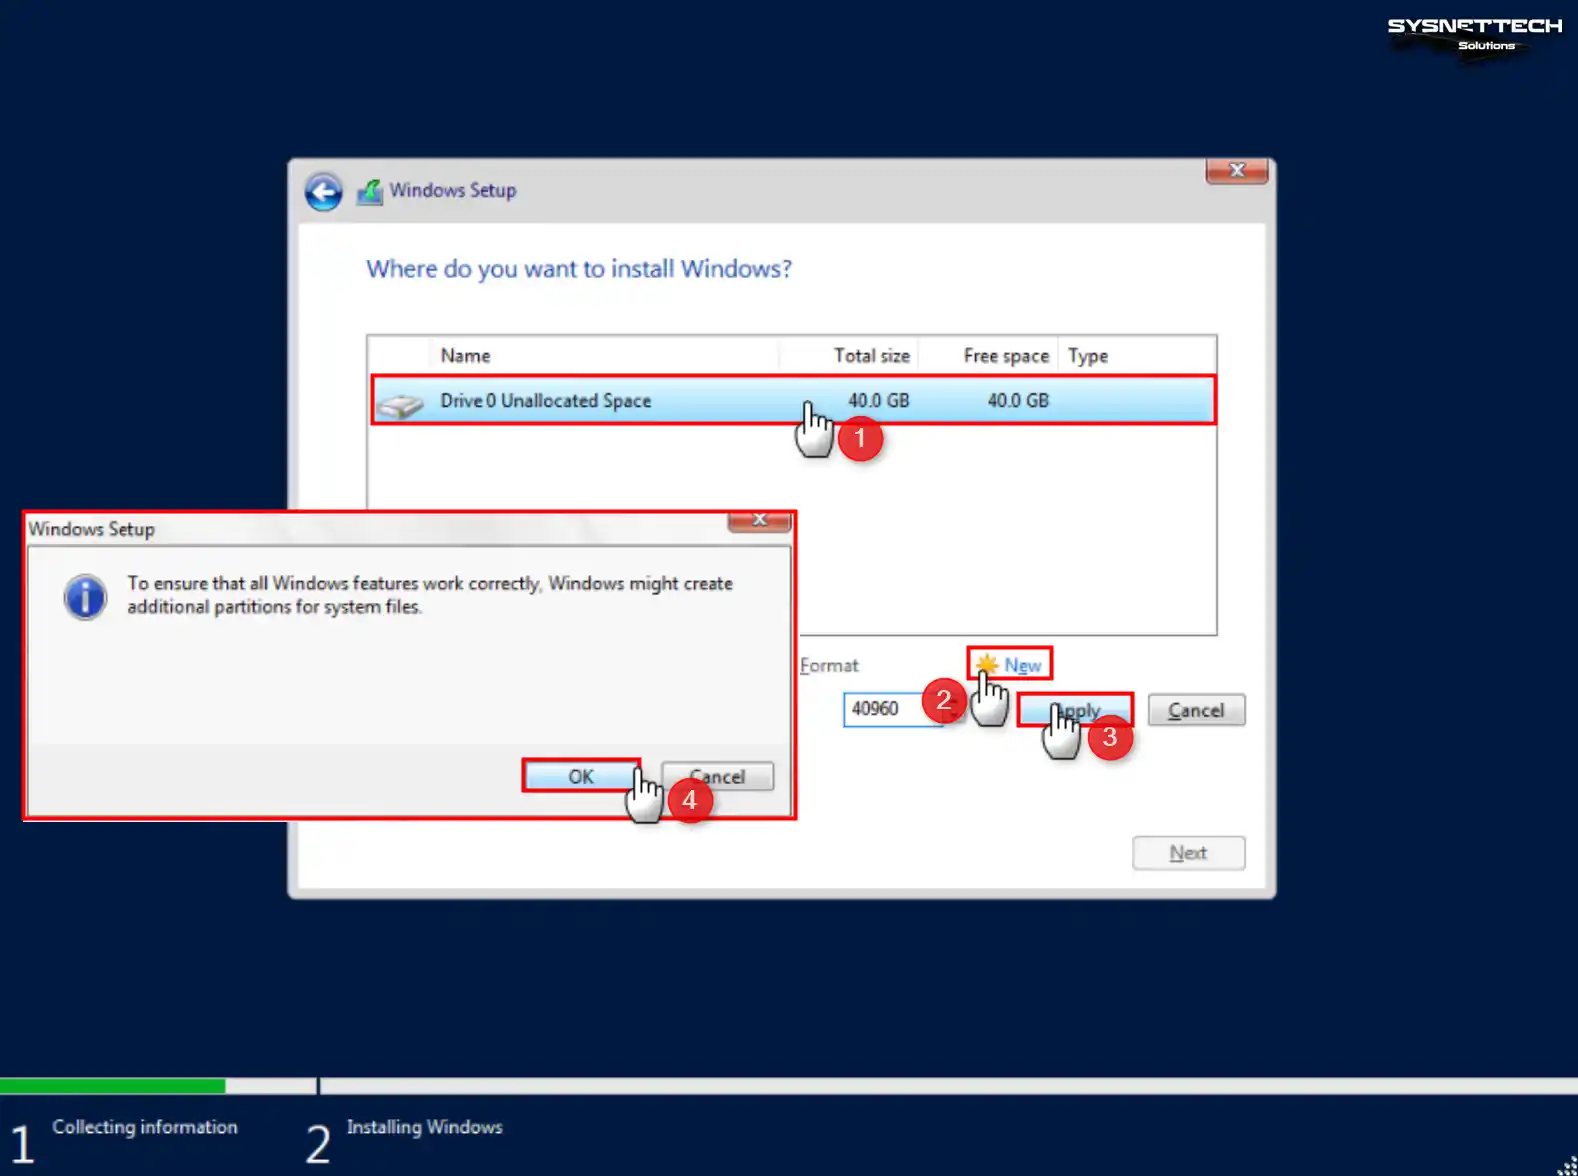Image resolution: width=1578 pixels, height=1176 pixels.
Task: Click the 40.0 GB total size cell
Action: (878, 400)
